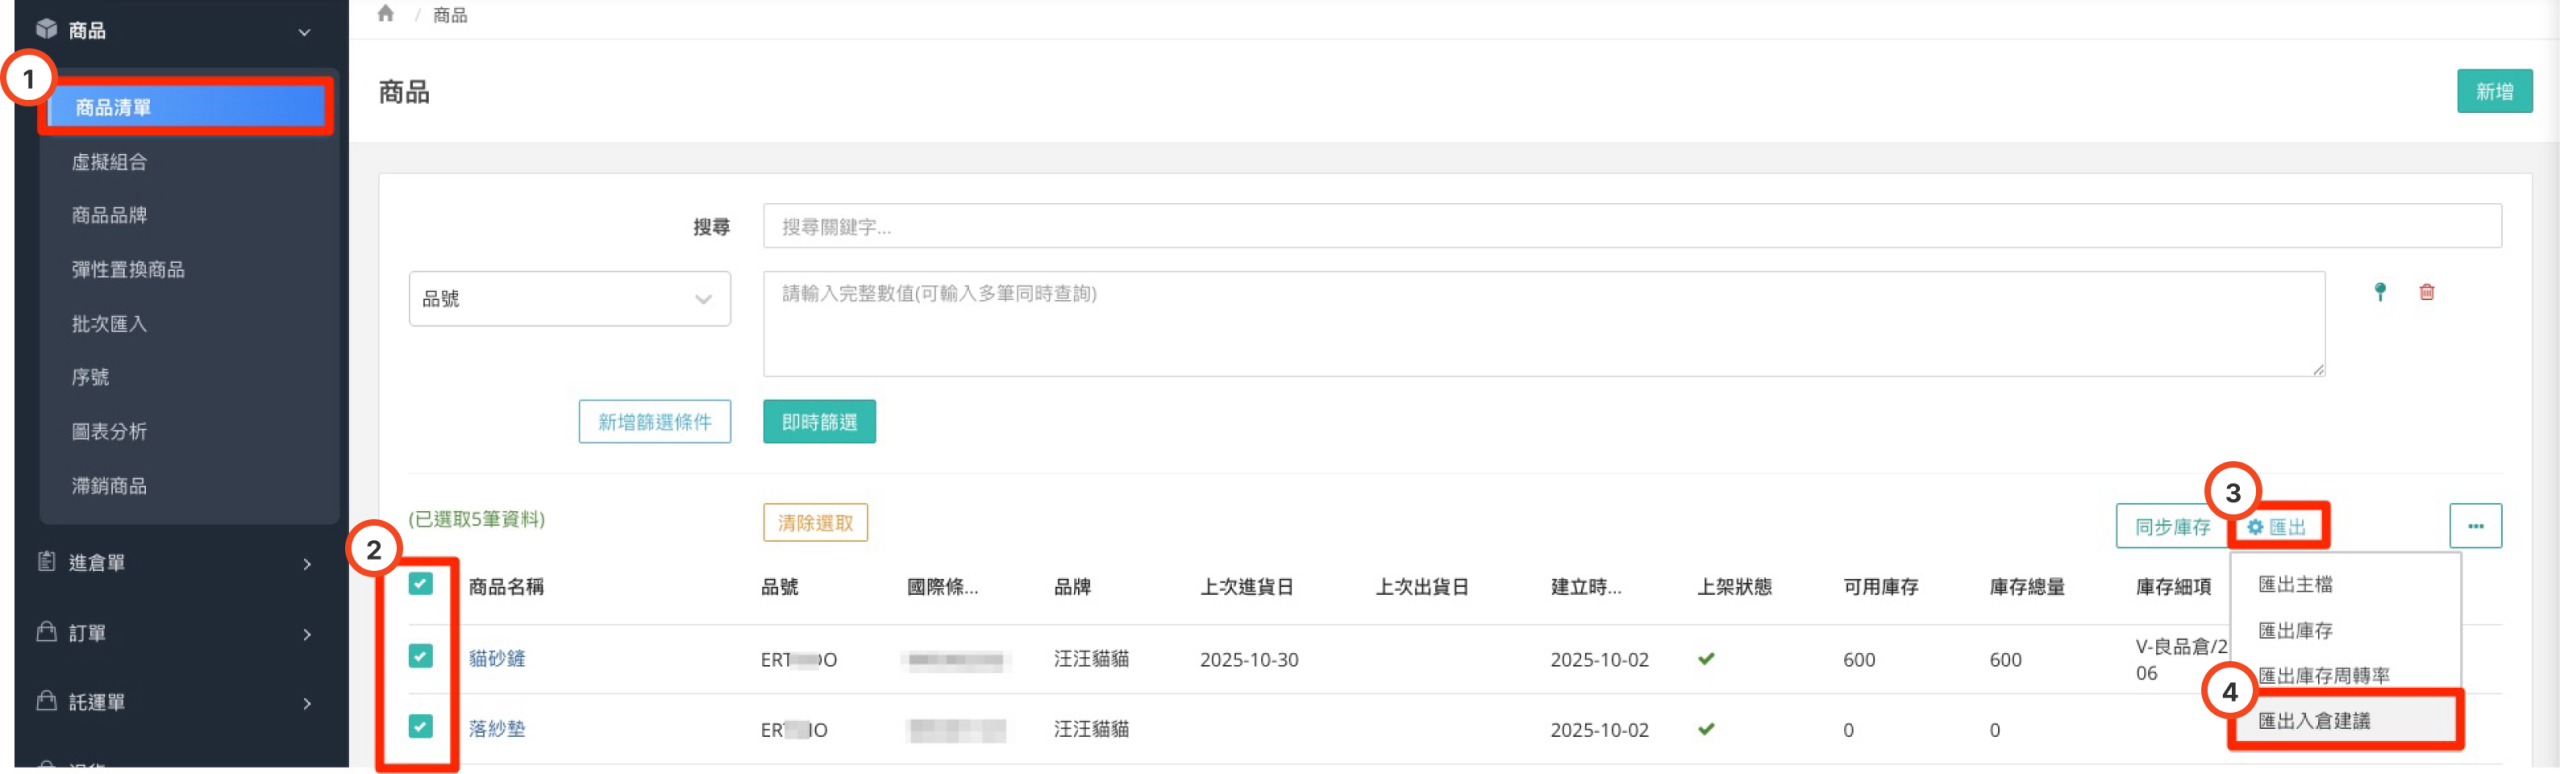Click the 訂單 bag icon in sidebar
Image resolution: width=2560 pixels, height=774 pixels.
[x=47, y=632]
